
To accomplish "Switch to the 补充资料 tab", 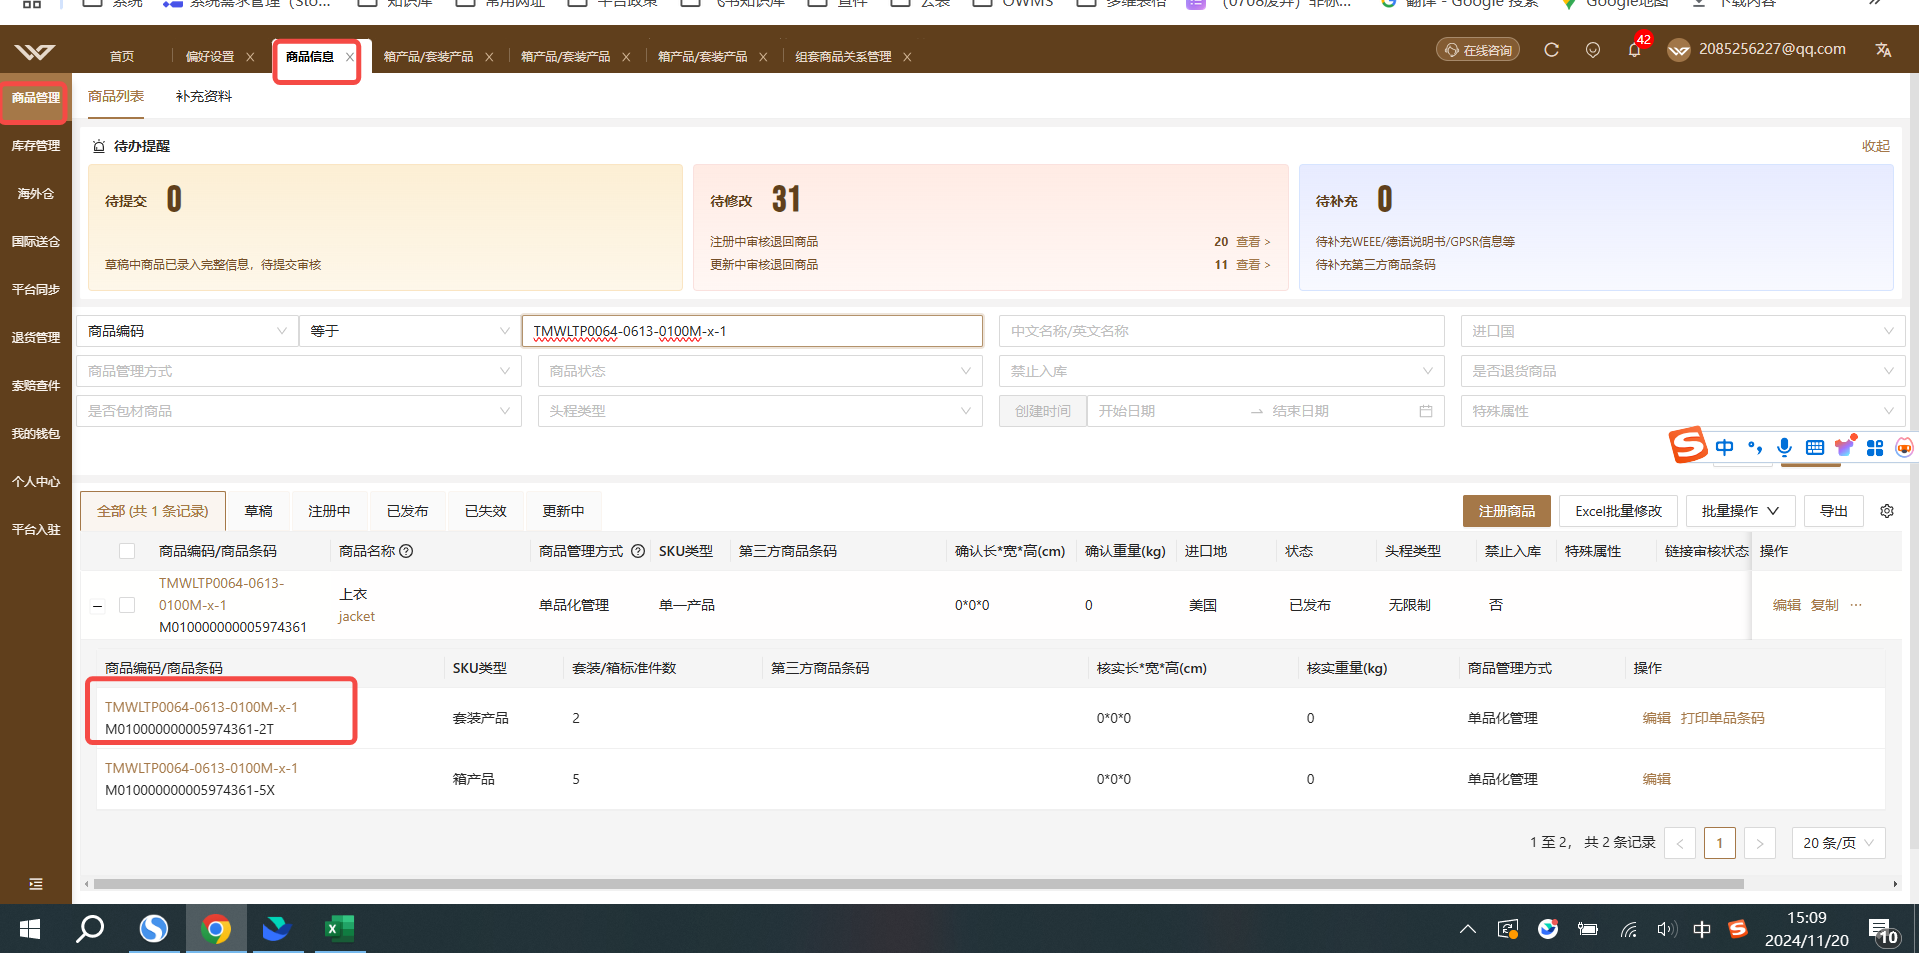I will (x=204, y=96).
